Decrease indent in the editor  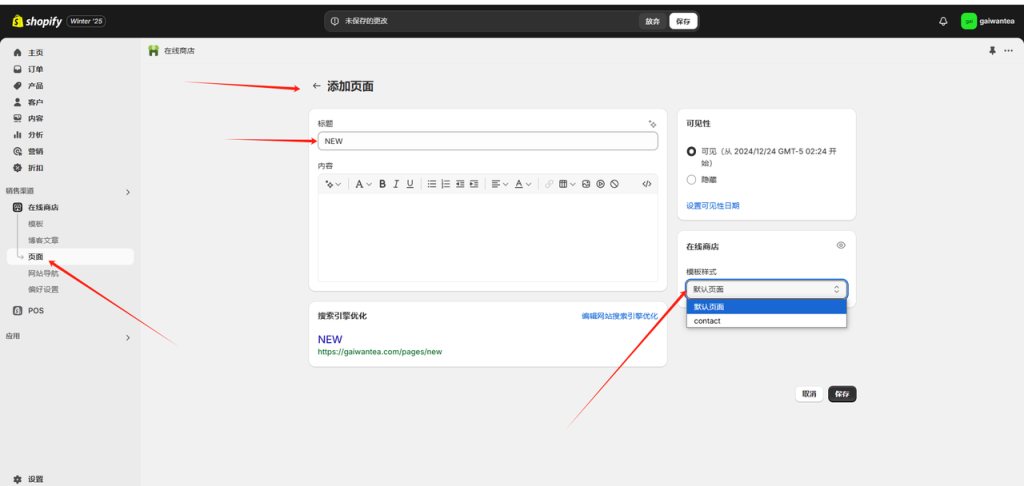(x=460, y=184)
